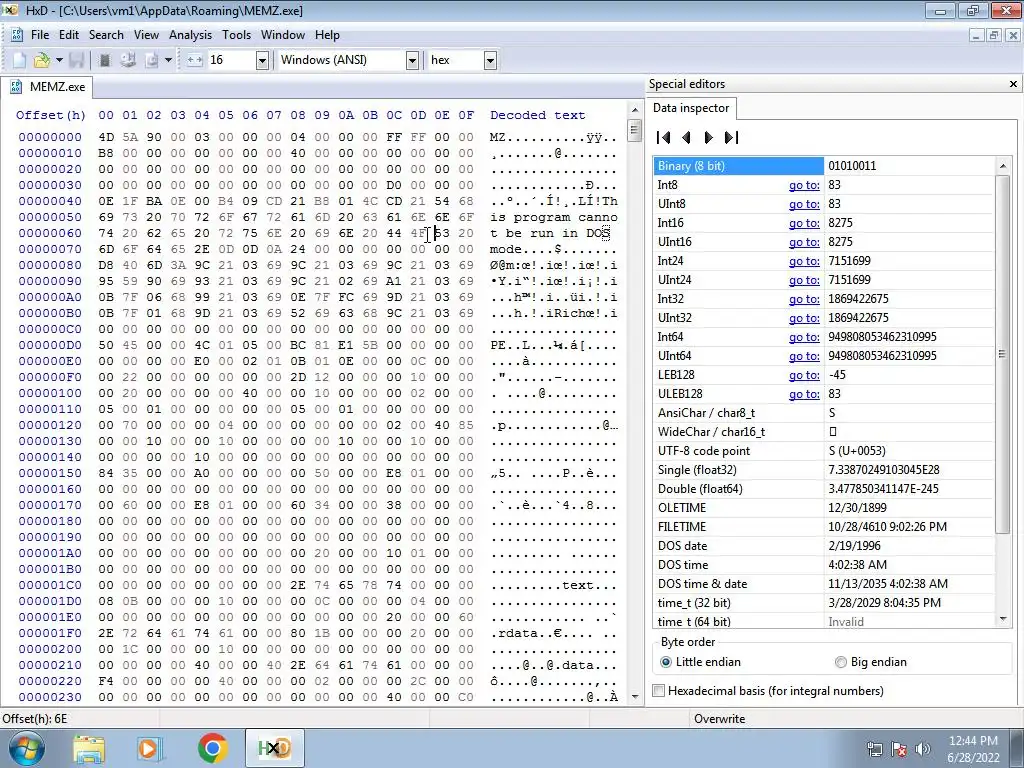
Task: Open the Search menu
Action: coord(106,35)
